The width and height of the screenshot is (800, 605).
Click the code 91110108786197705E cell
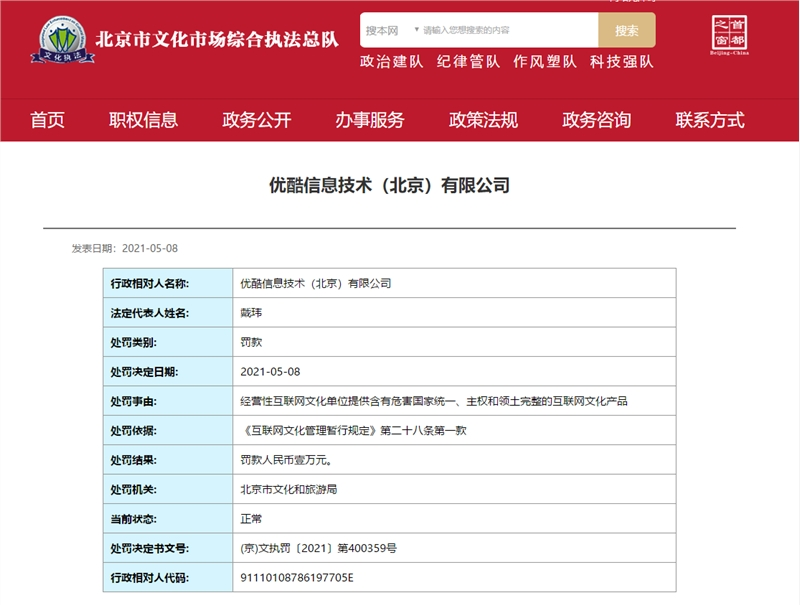(297, 578)
